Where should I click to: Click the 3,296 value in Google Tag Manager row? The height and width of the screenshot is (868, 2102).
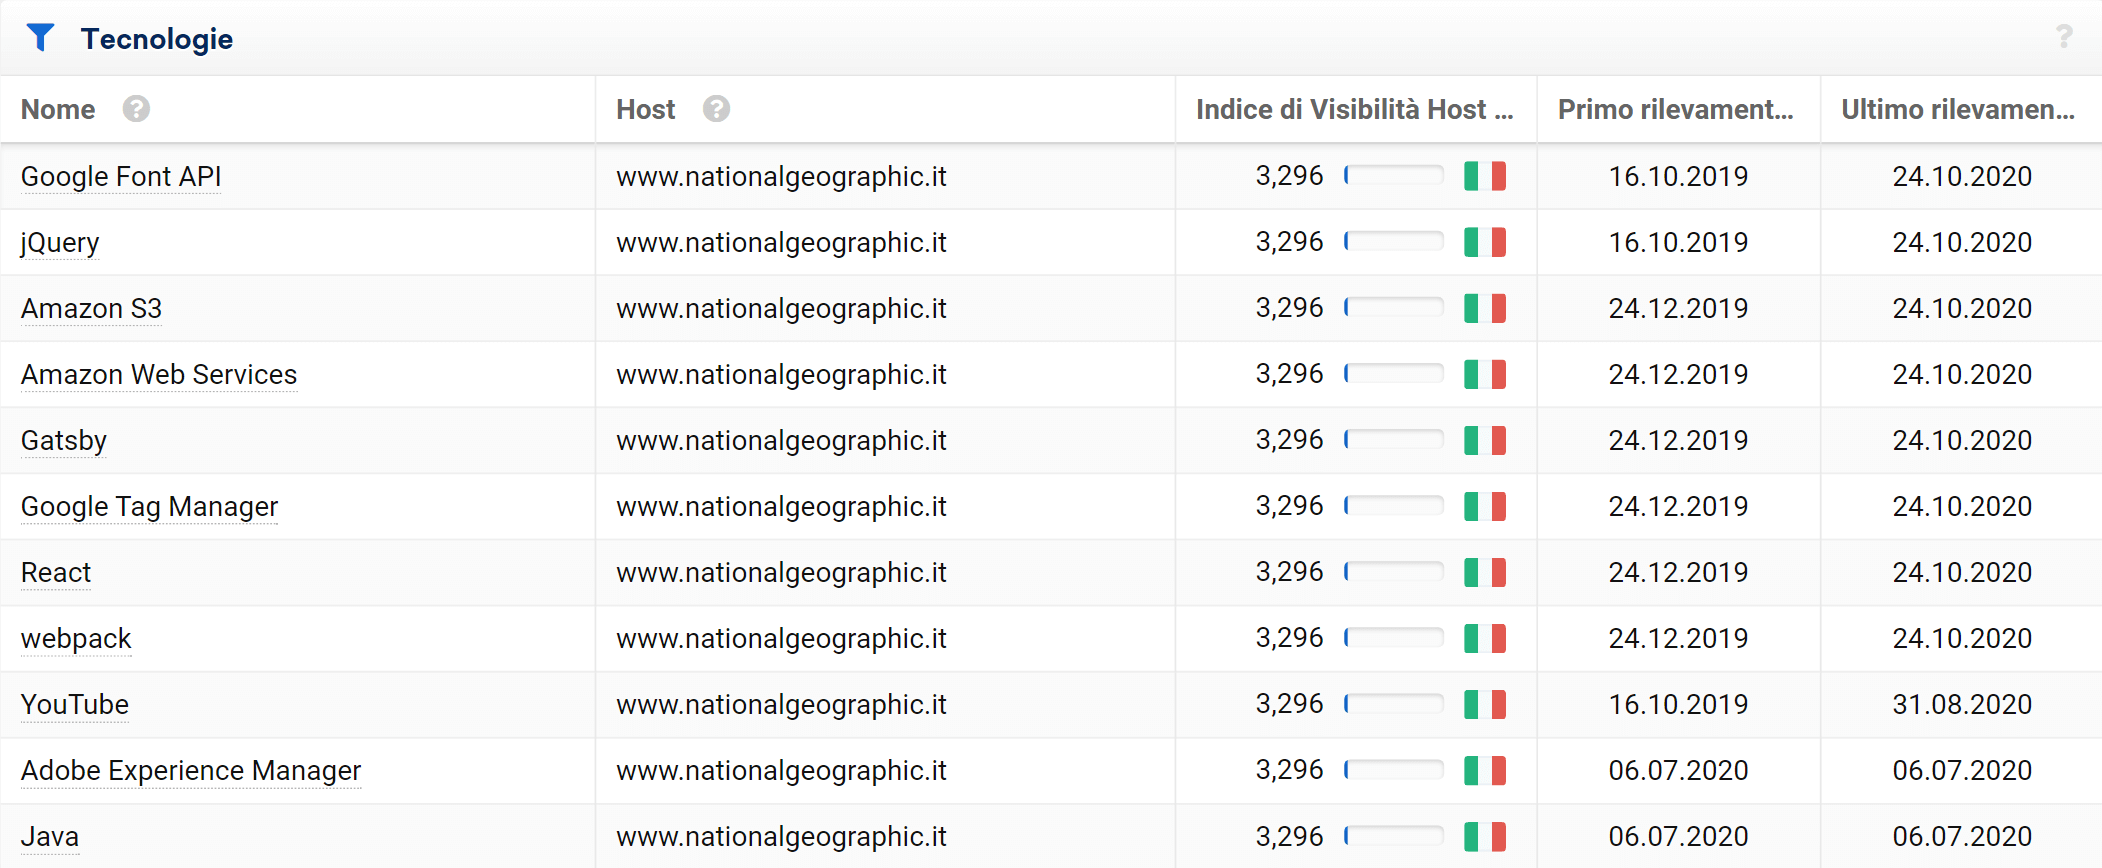click(1289, 506)
